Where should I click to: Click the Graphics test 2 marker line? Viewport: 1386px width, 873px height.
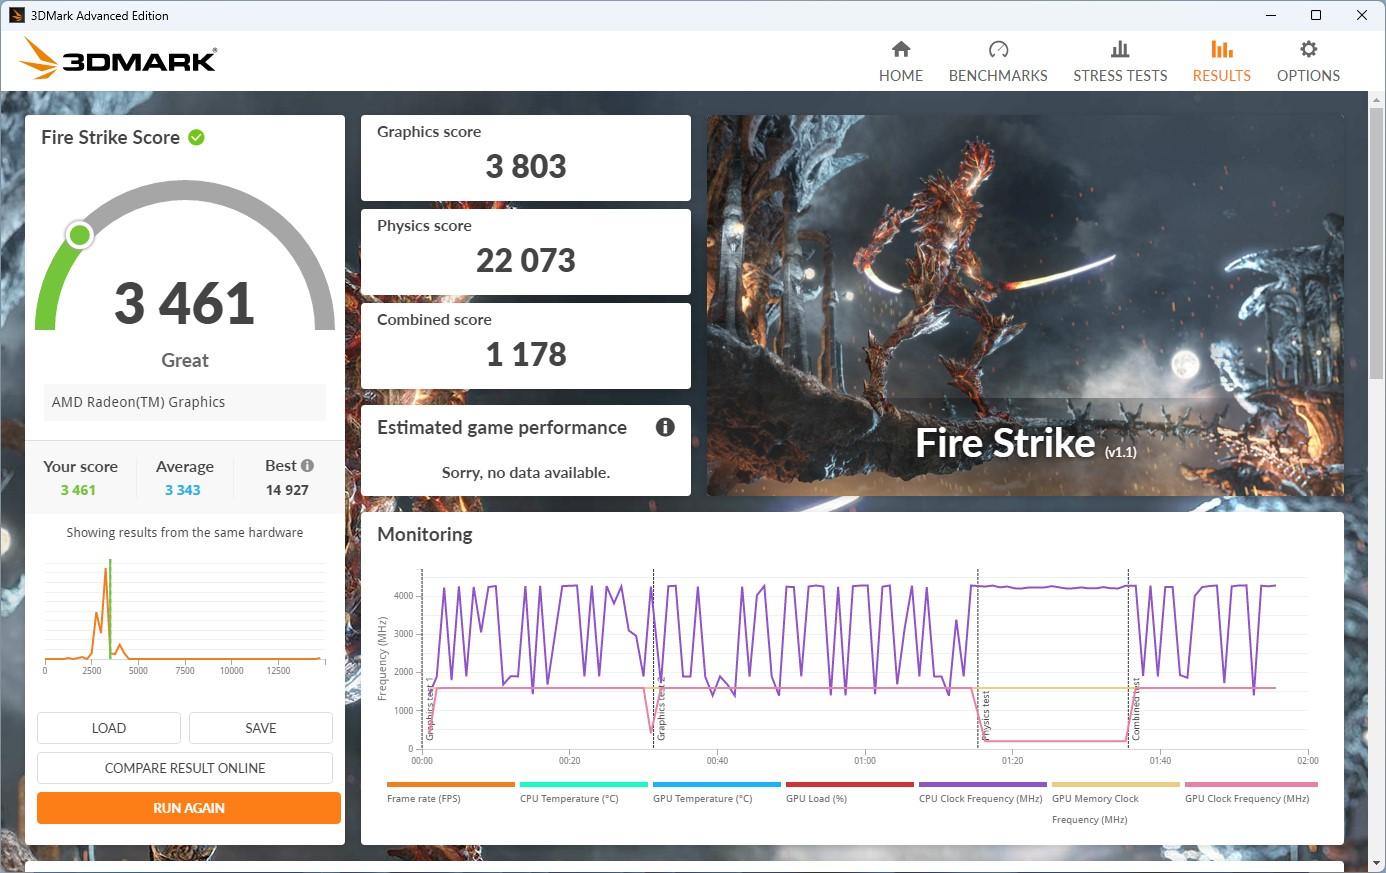click(x=654, y=658)
